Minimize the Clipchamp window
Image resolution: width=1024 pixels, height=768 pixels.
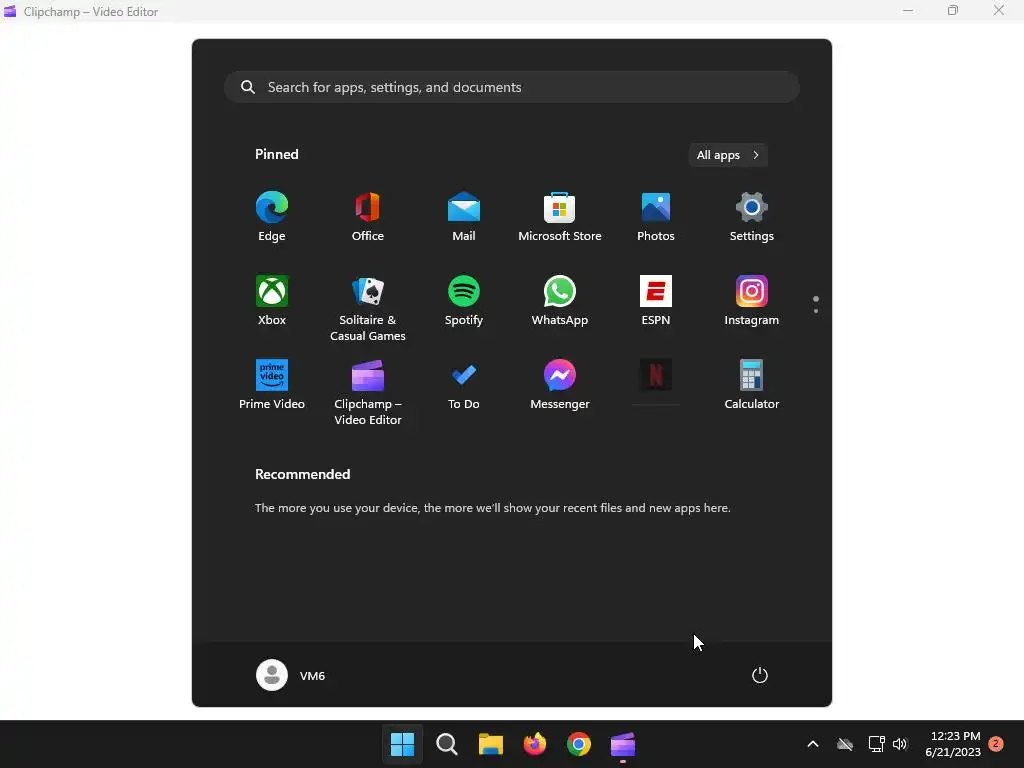click(x=908, y=11)
